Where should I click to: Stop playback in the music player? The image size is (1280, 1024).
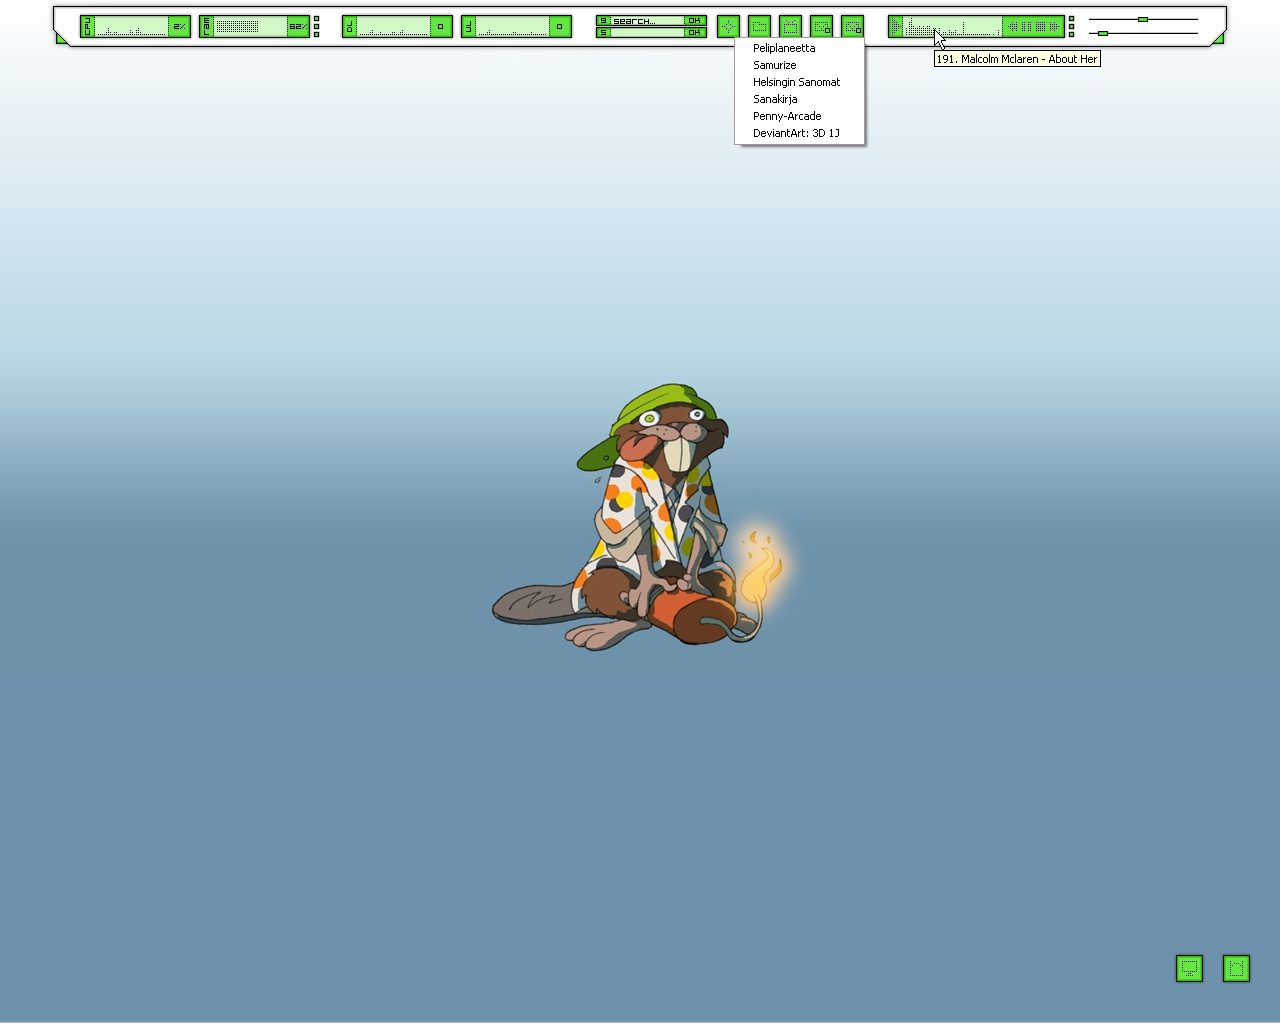1040,27
